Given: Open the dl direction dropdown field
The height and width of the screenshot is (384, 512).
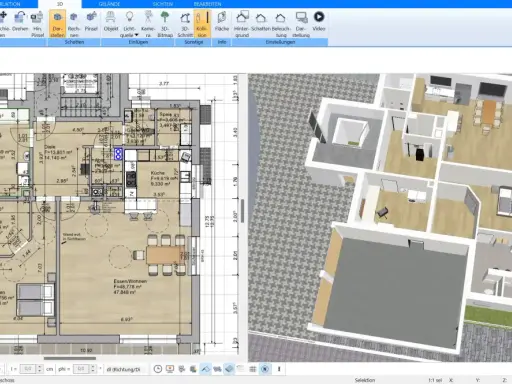Looking at the screenshot, I should coord(127,369).
